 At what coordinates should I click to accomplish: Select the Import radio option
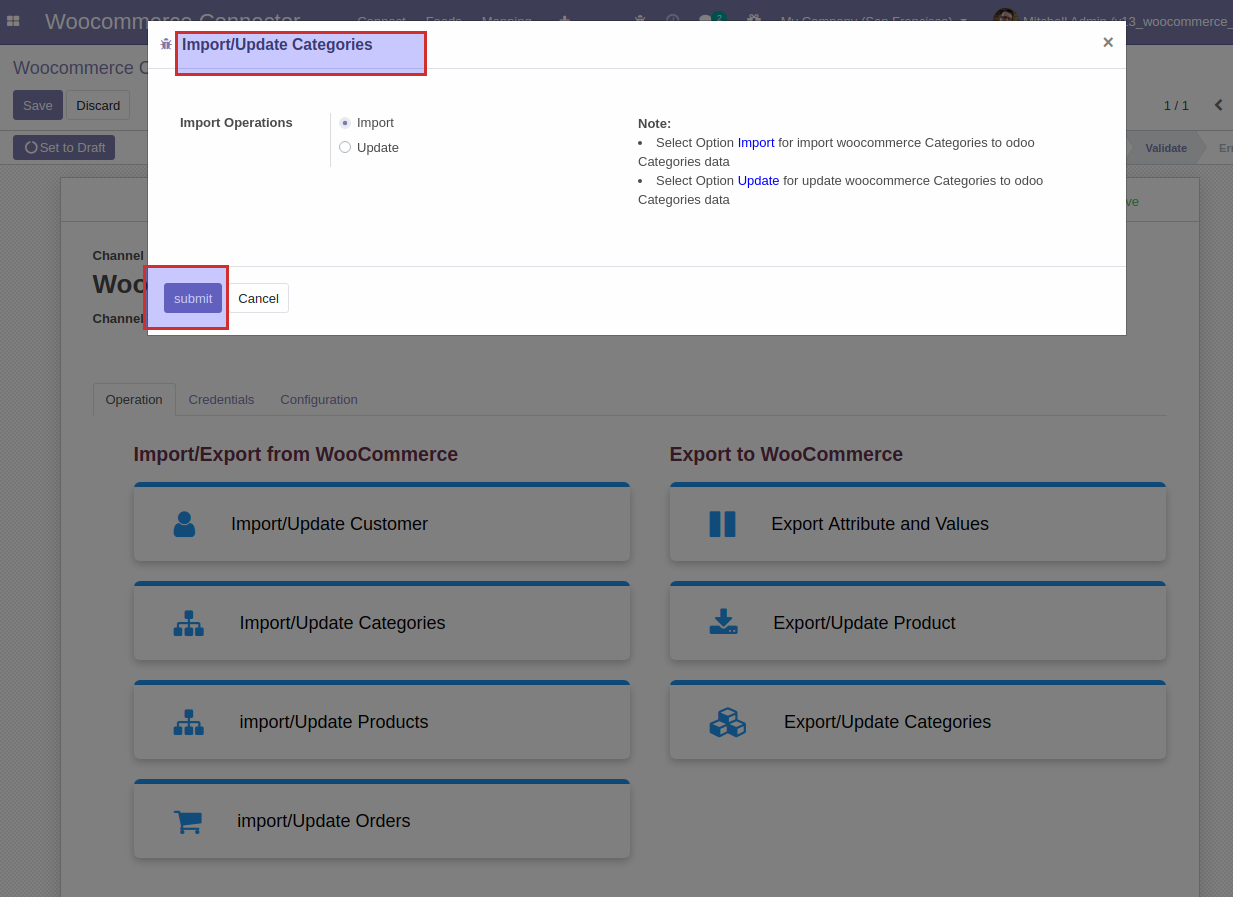[345, 123]
